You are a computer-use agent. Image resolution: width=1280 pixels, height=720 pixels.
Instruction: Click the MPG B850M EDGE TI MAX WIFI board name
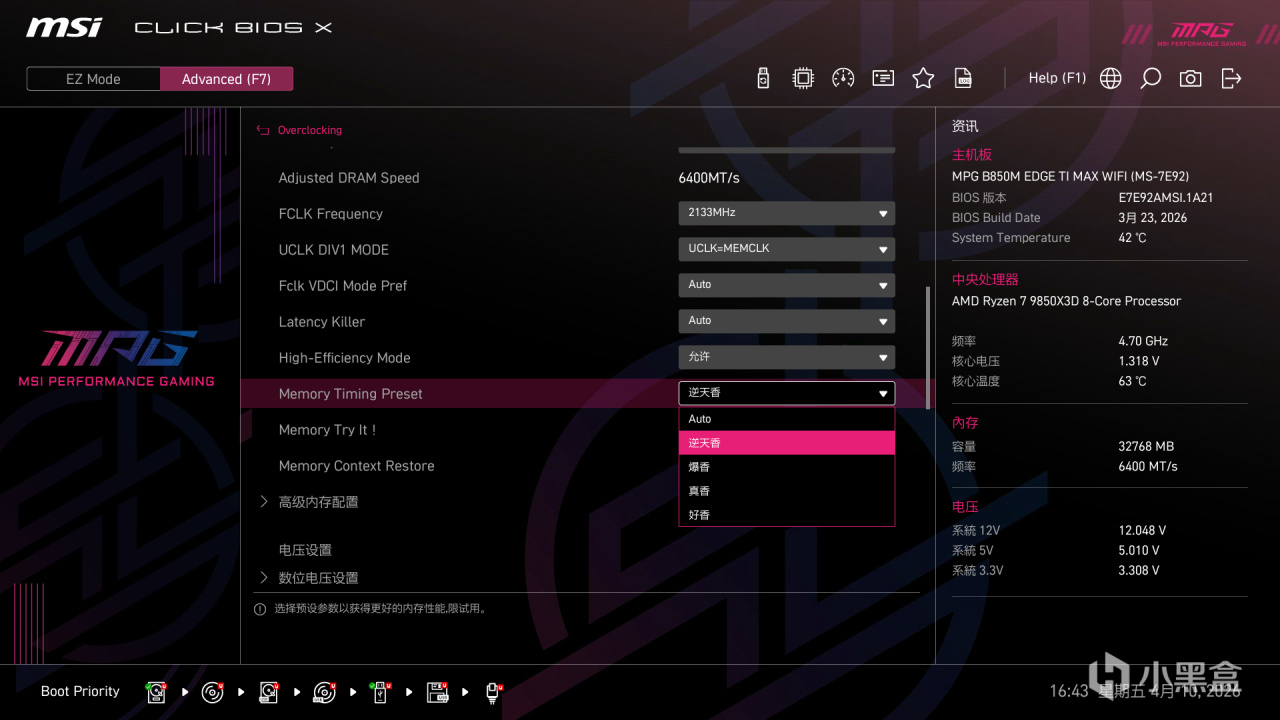[1070, 176]
